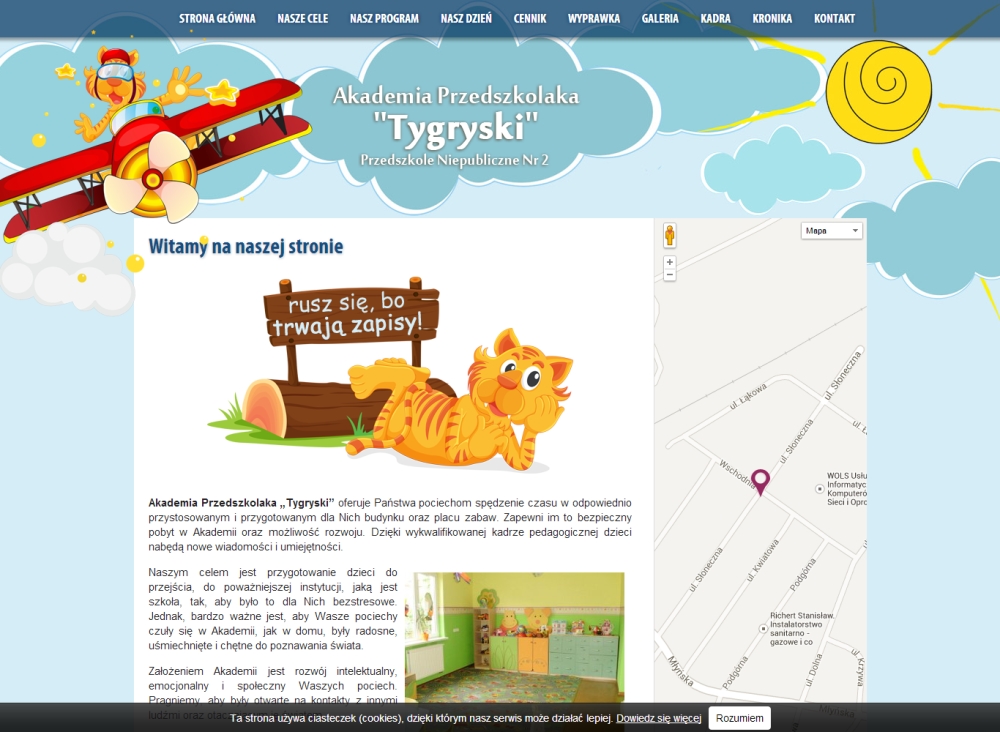This screenshot has height=732, width=1000.
Task: Go to WYPRAWKA section
Action: pyautogui.click(x=594, y=18)
